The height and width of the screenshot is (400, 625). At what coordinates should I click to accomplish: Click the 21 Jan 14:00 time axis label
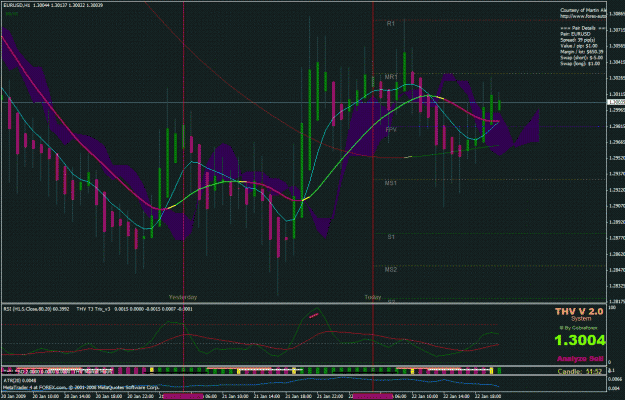coord(267,397)
